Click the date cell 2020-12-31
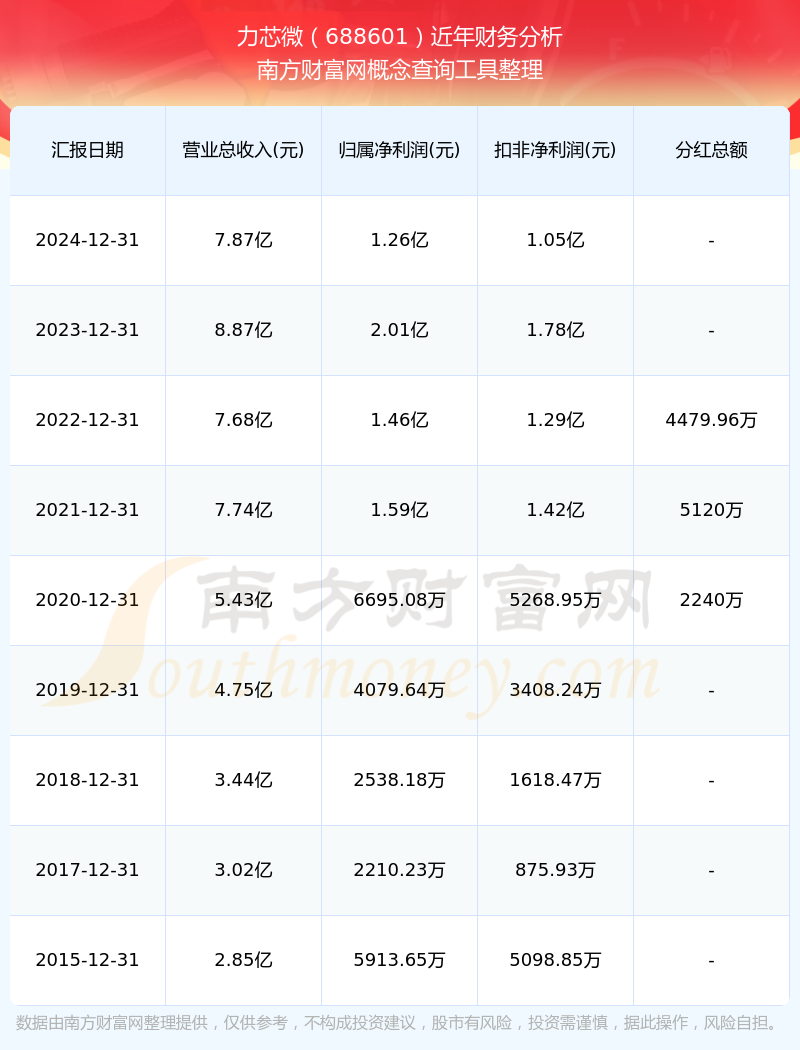This screenshot has width=800, height=1050. point(88,600)
